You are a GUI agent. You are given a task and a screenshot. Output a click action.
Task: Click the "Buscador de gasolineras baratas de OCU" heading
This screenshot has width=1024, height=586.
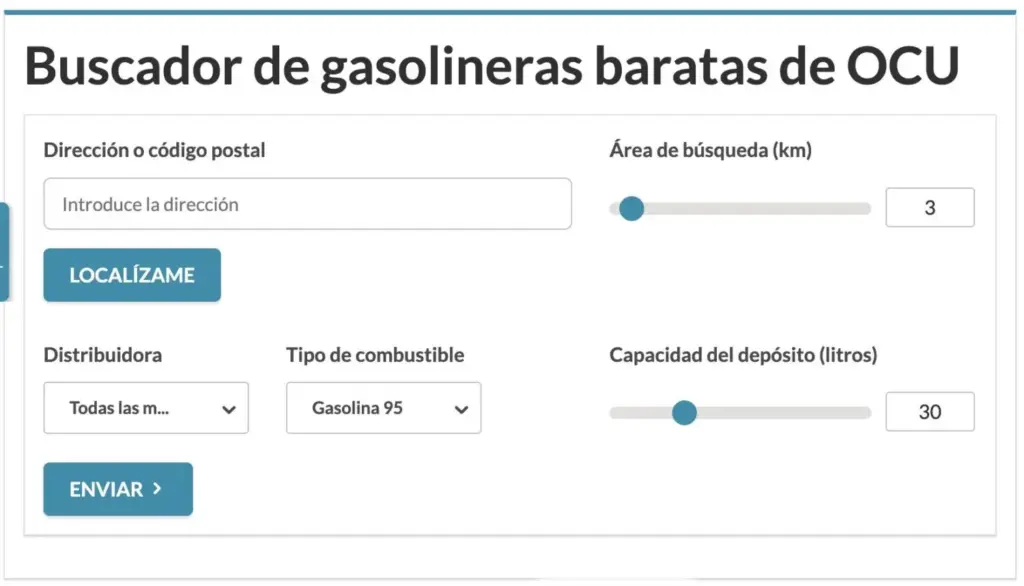(491, 67)
